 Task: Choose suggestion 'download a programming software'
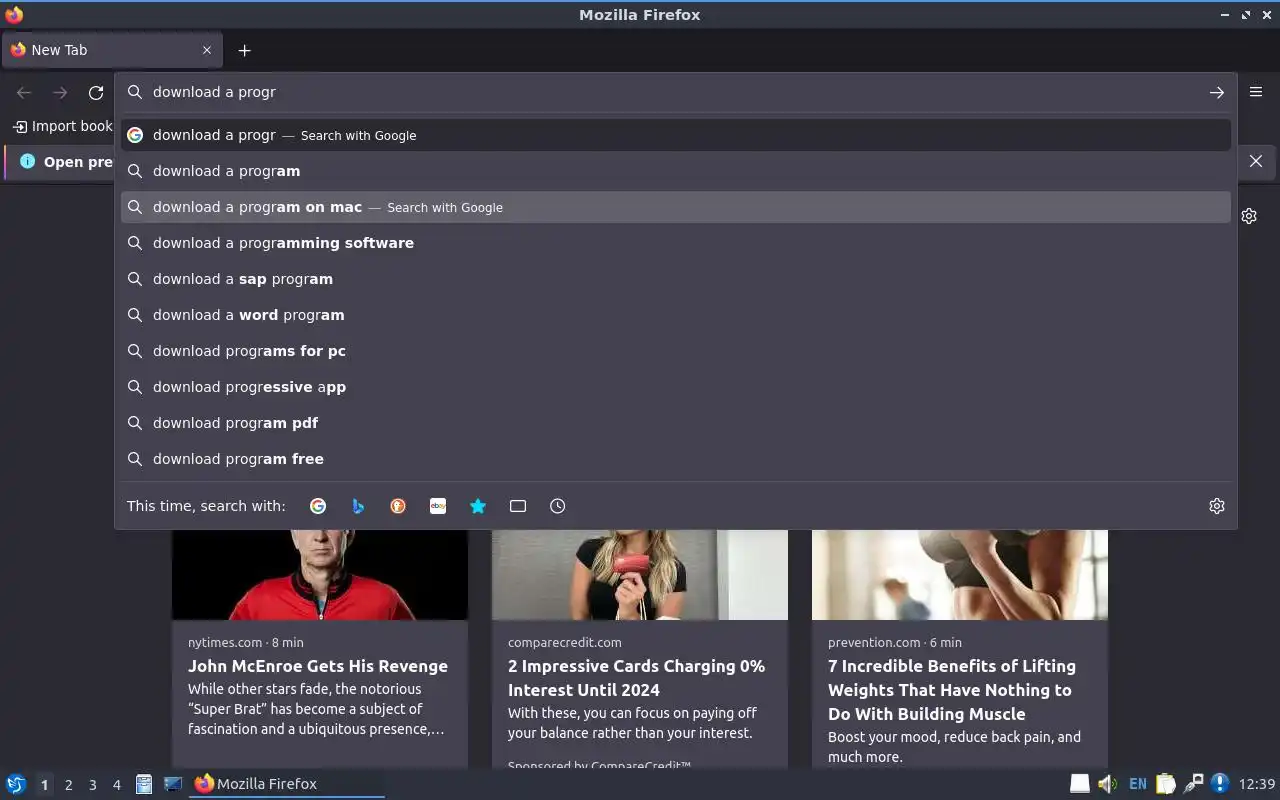(676, 243)
